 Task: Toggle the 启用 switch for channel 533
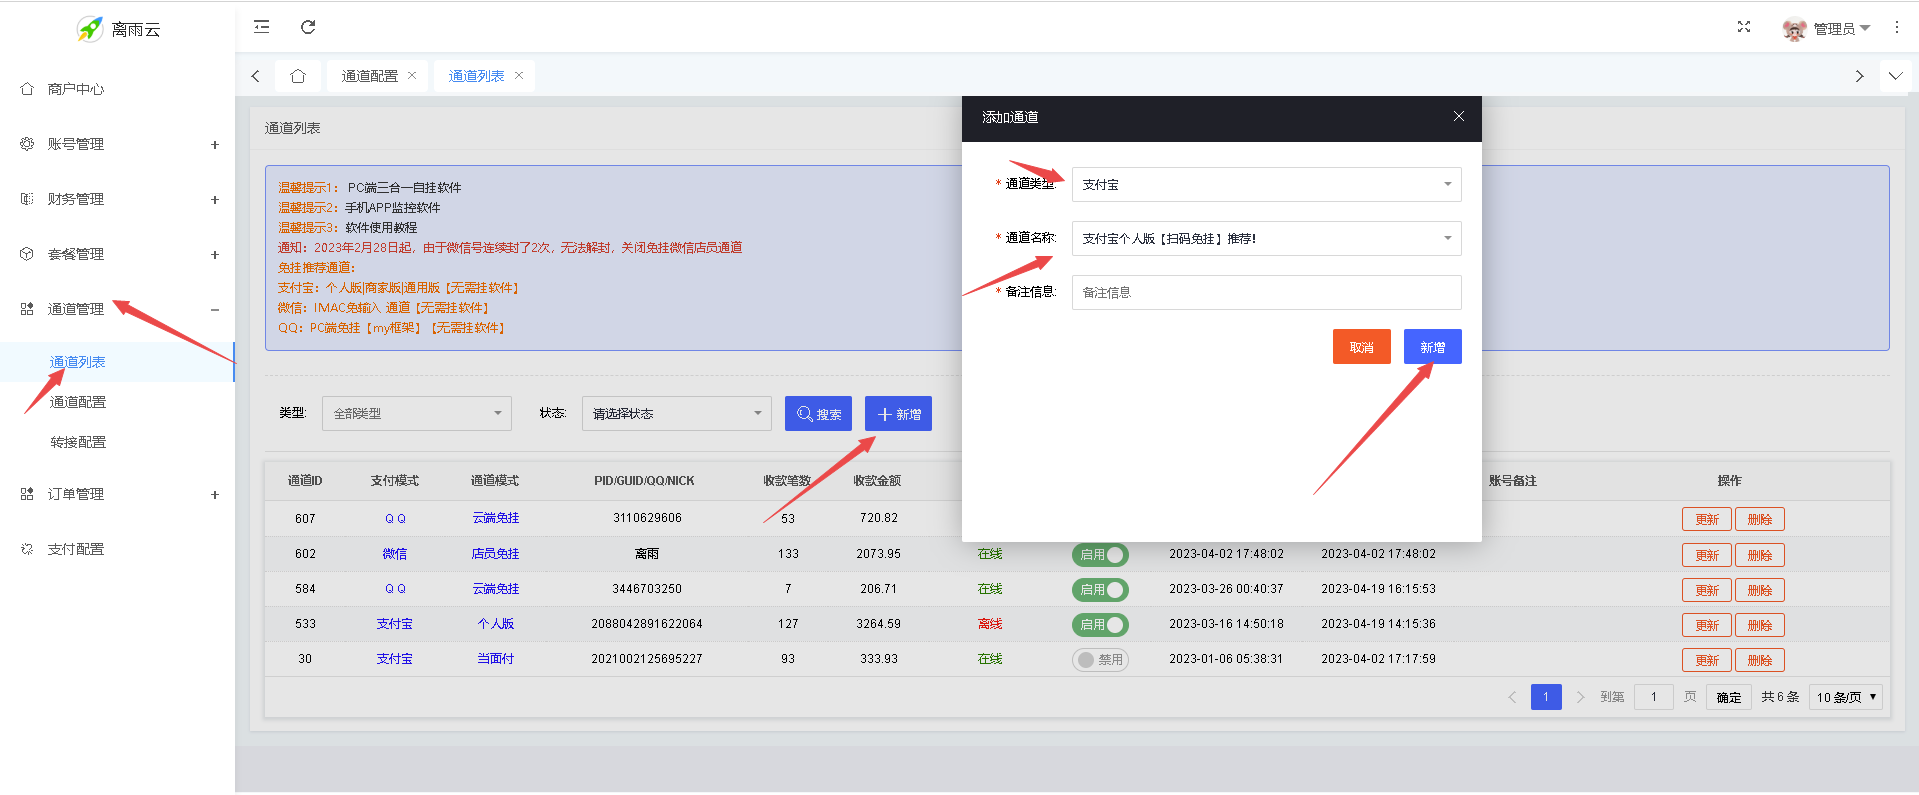click(x=1100, y=624)
